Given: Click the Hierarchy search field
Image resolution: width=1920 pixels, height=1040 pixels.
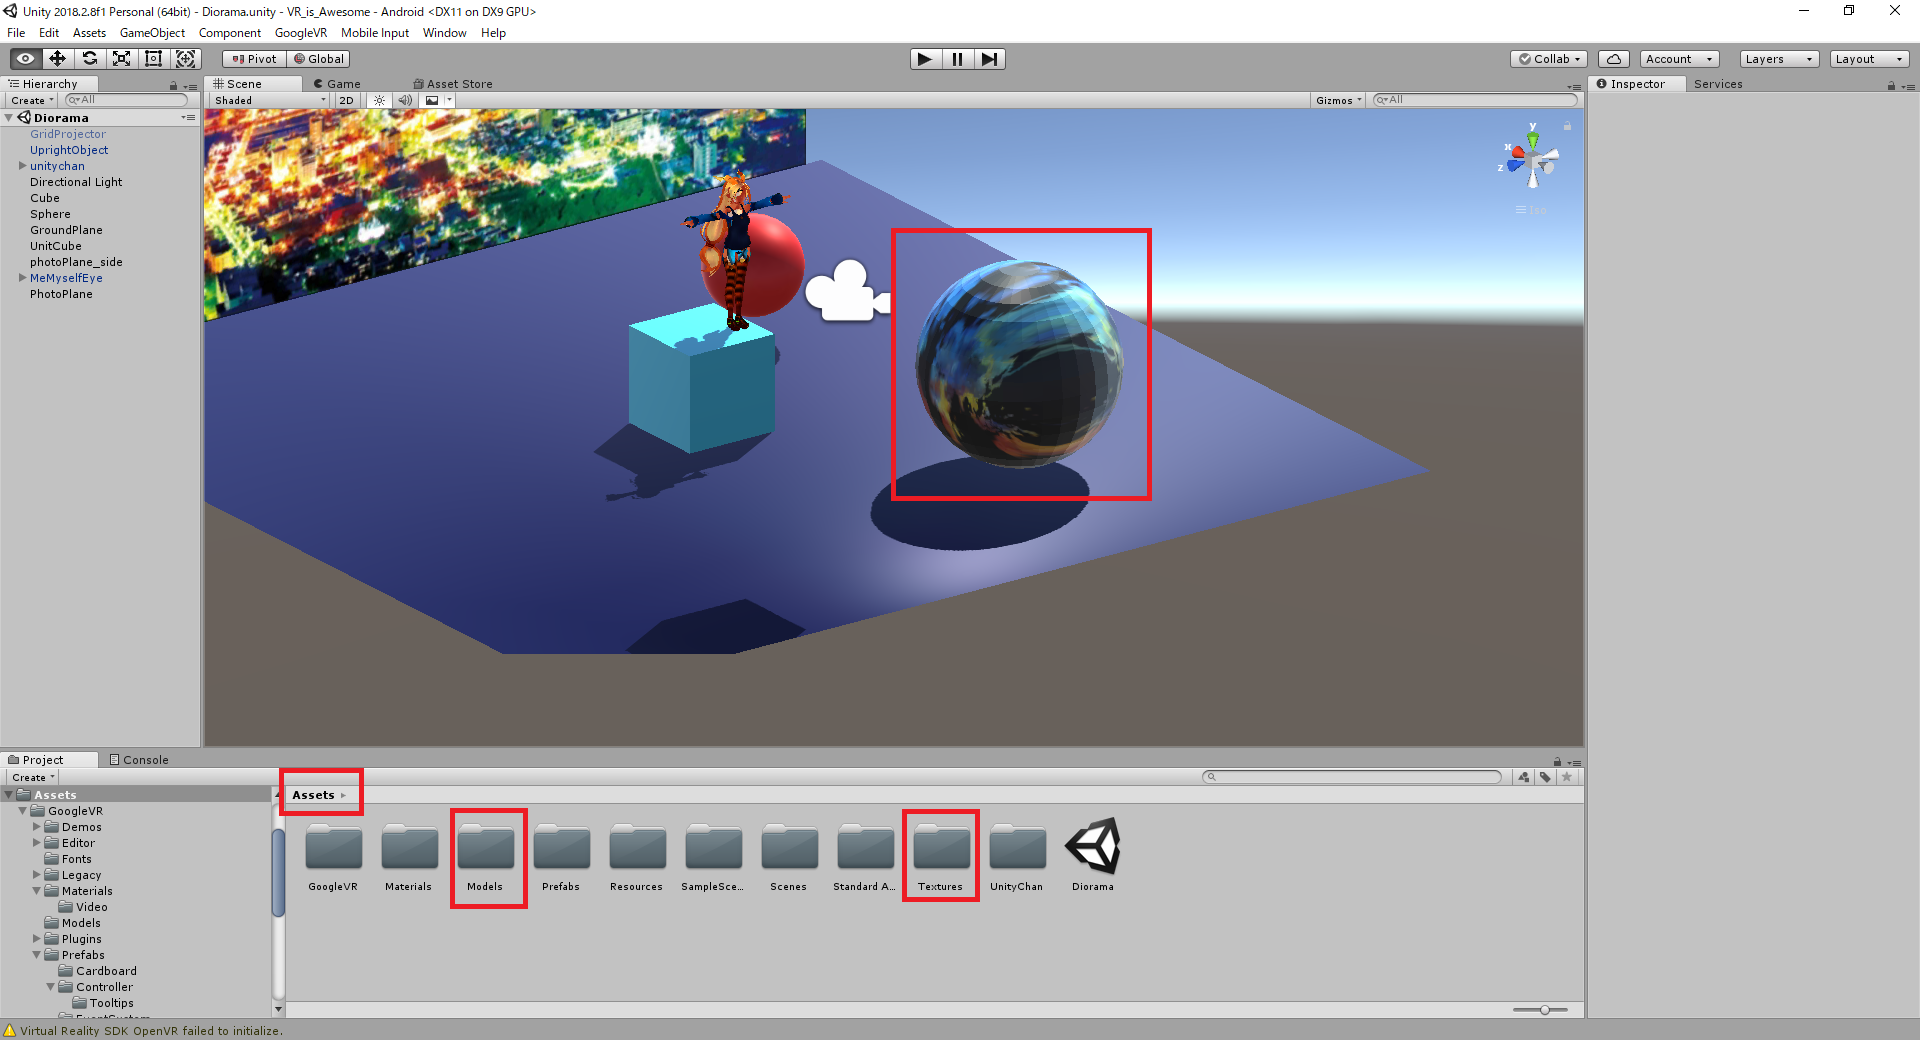Looking at the screenshot, I should click(127, 100).
